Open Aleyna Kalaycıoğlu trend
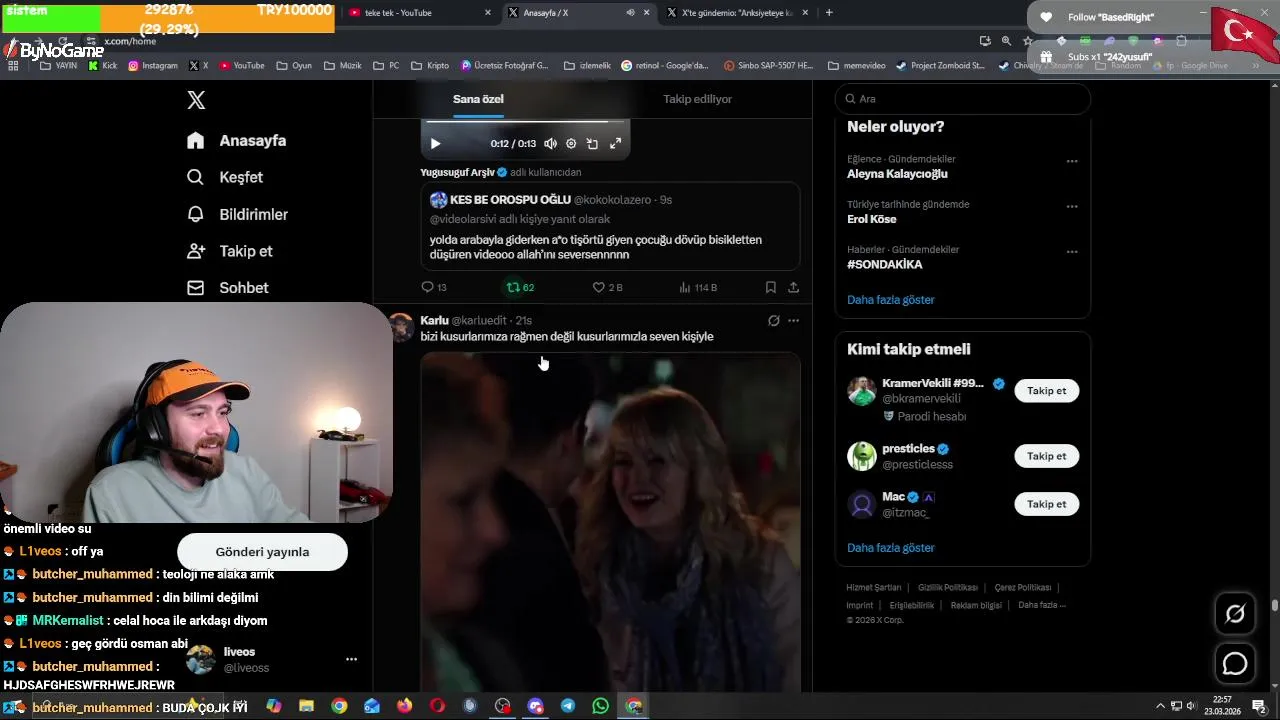 click(x=897, y=174)
